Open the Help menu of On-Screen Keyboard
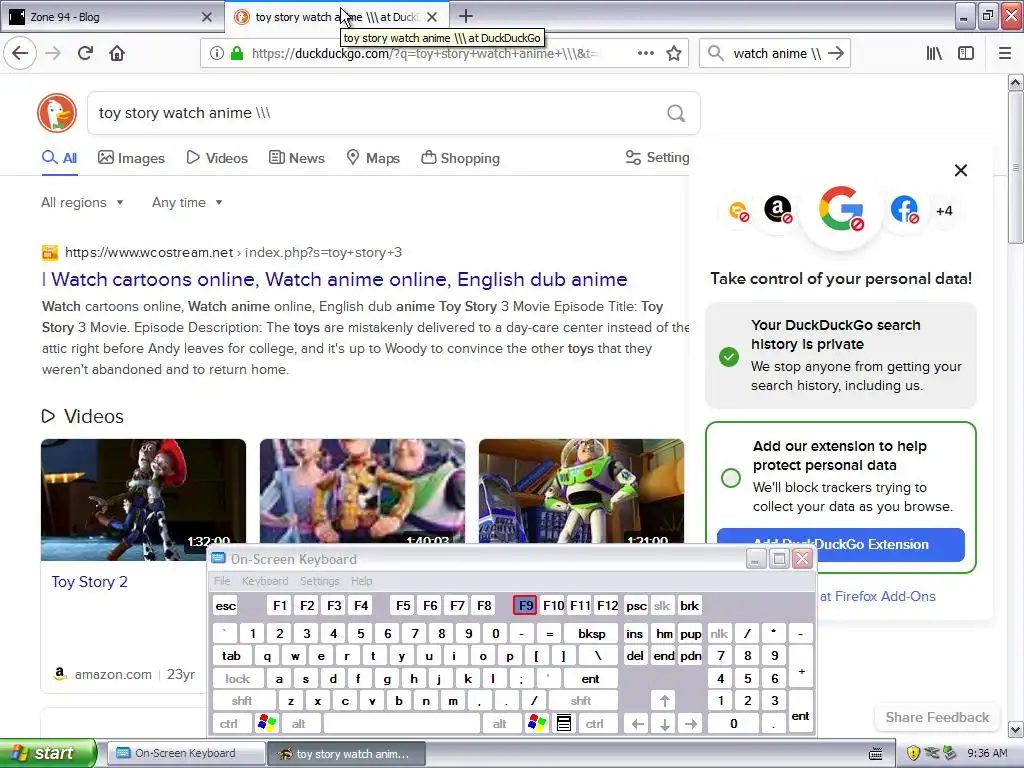 click(362, 581)
